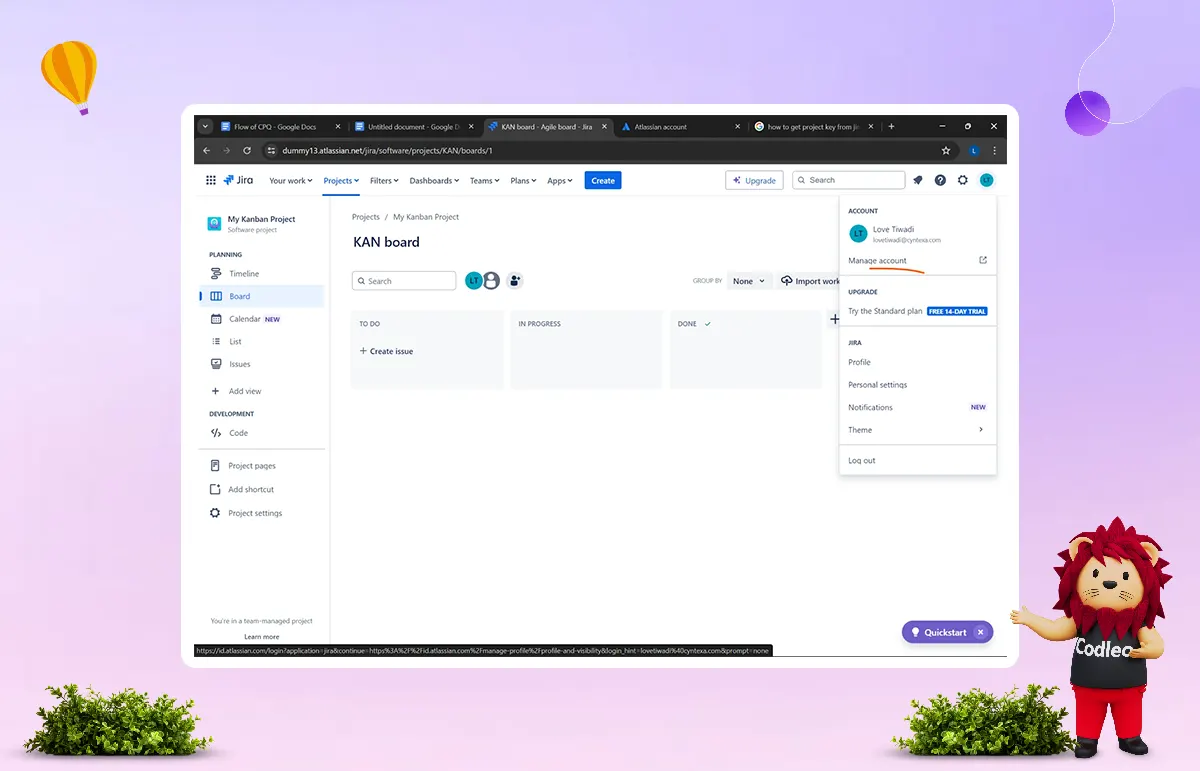Viewport: 1200px width, 771px height.
Task: Open the settings gear icon in the Jira header
Action: pos(963,180)
